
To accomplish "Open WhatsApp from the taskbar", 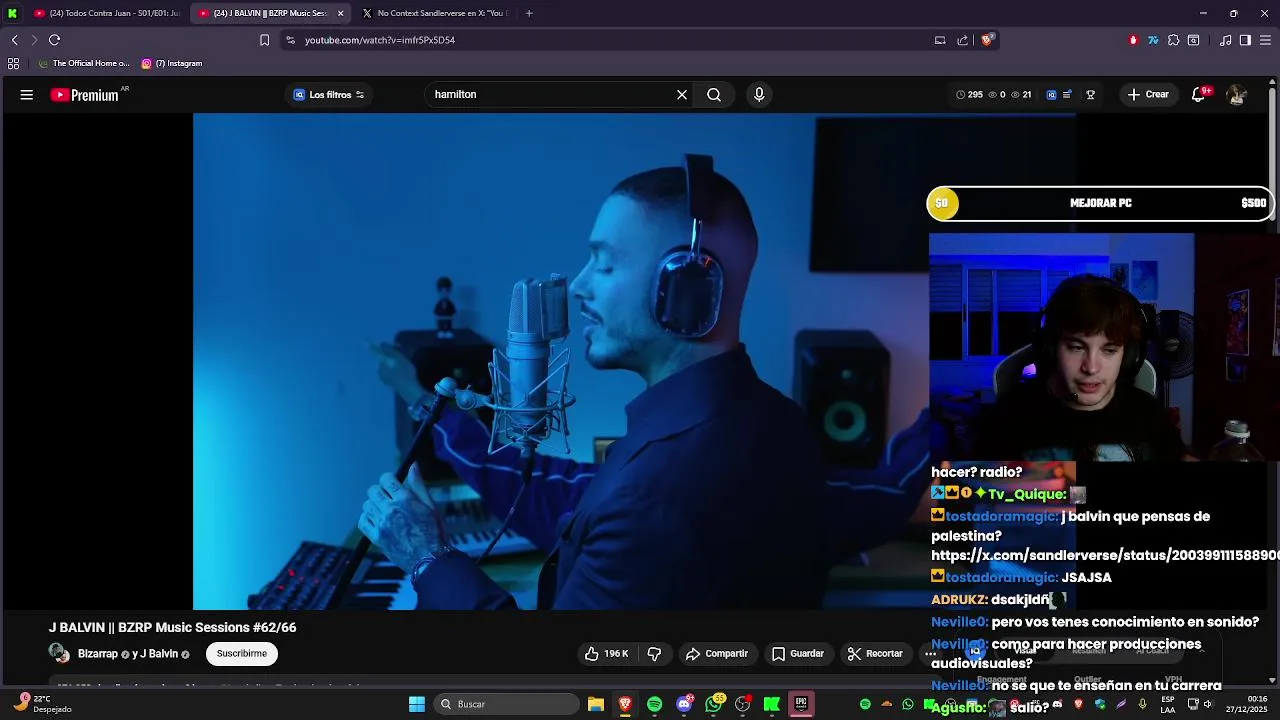I will pyautogui.click(x=713, y=704).
